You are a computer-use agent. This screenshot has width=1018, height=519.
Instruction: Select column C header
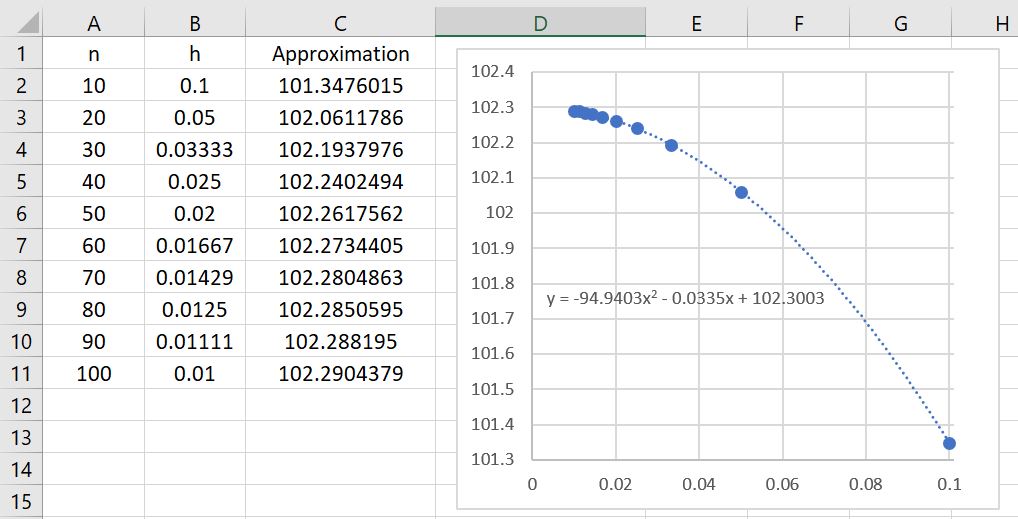tap(340, 23)
